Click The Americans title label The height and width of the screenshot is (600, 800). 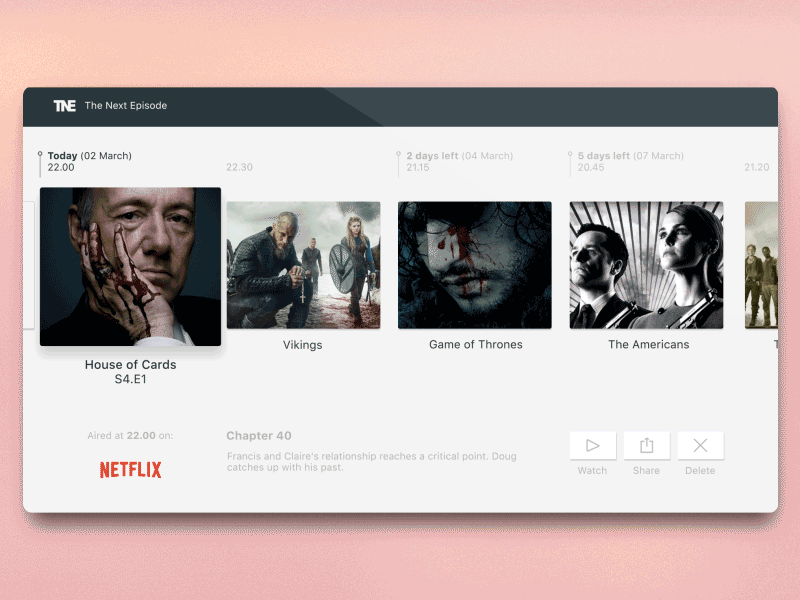[648, 344]
